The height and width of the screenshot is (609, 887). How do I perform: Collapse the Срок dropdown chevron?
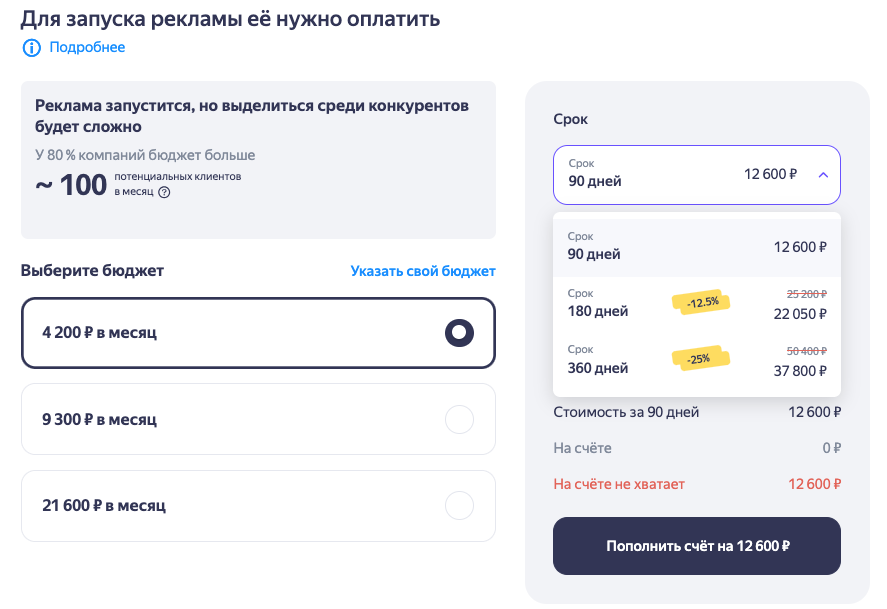coord(823,175)
